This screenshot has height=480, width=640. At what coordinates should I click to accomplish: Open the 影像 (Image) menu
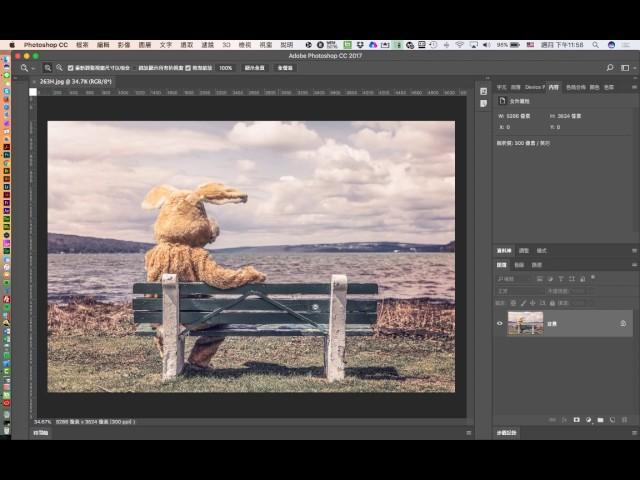click(x=124, y=45)
